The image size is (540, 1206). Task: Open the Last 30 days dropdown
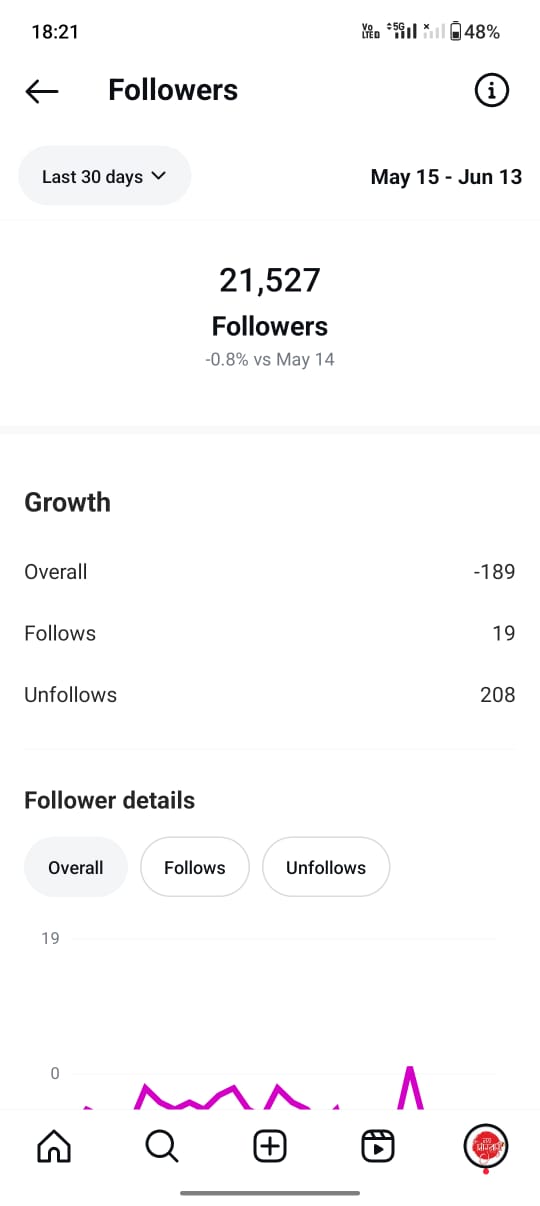click(x=105, y=176)
